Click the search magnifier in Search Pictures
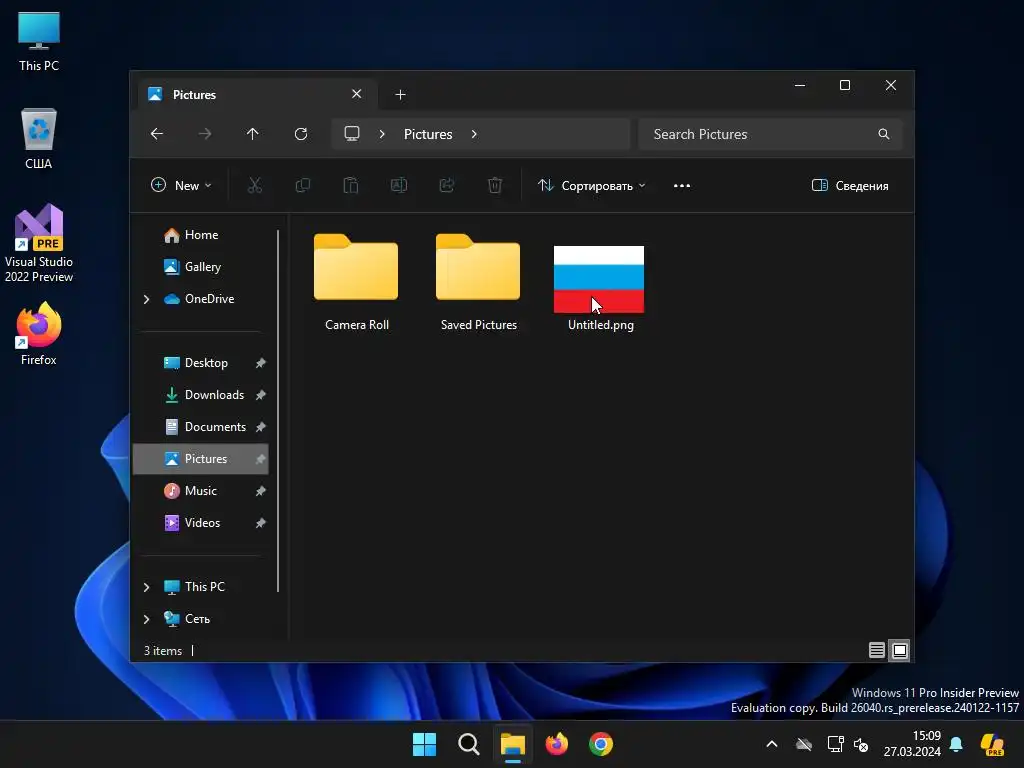This screenshot has height=768, width=1024. point(884,134)
